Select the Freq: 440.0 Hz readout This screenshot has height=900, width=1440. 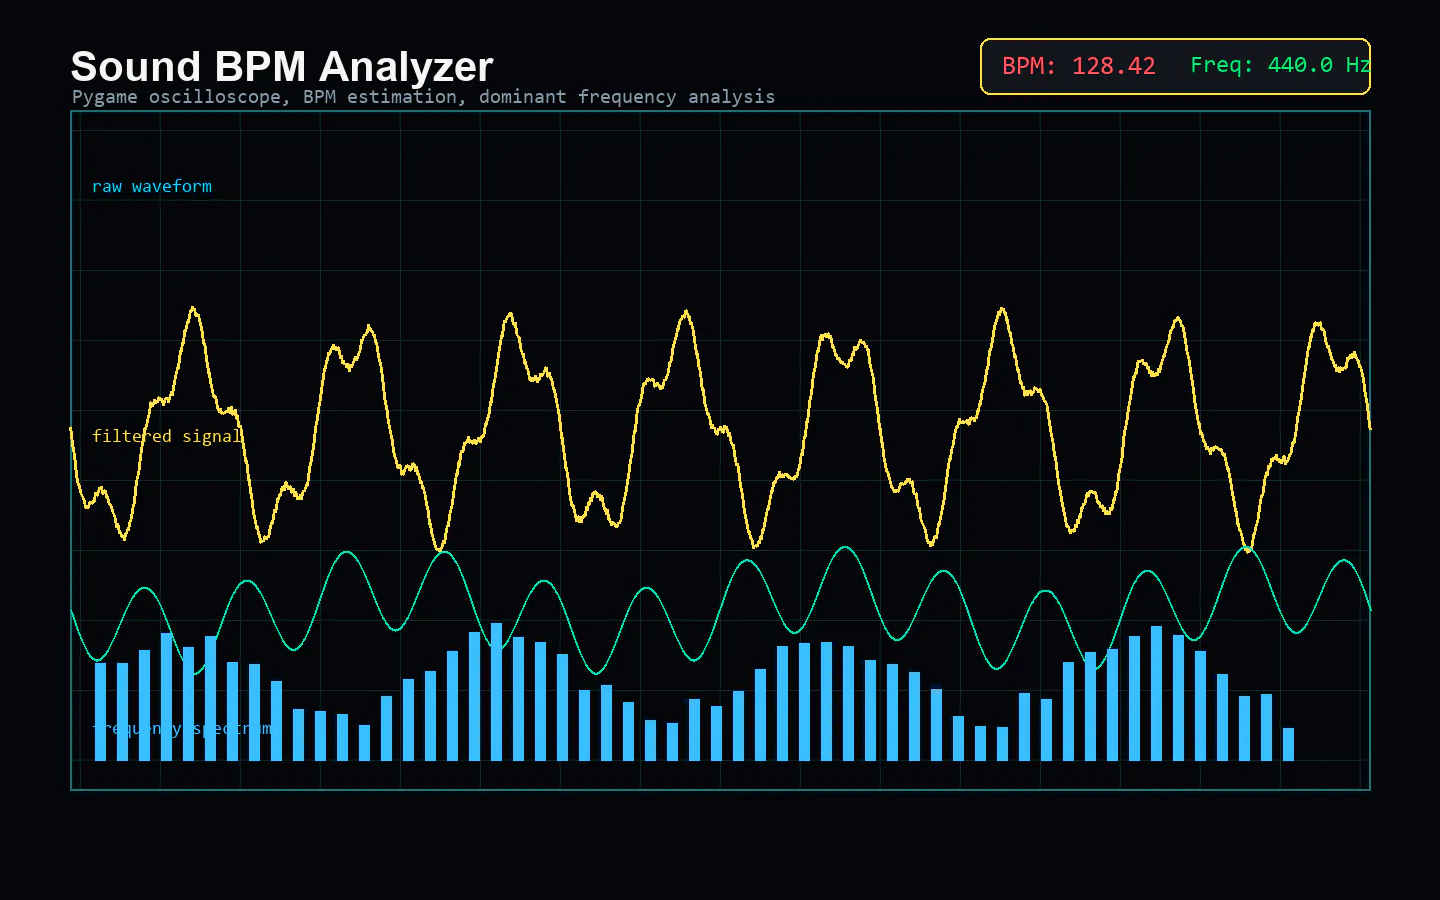coord(1280,65)
